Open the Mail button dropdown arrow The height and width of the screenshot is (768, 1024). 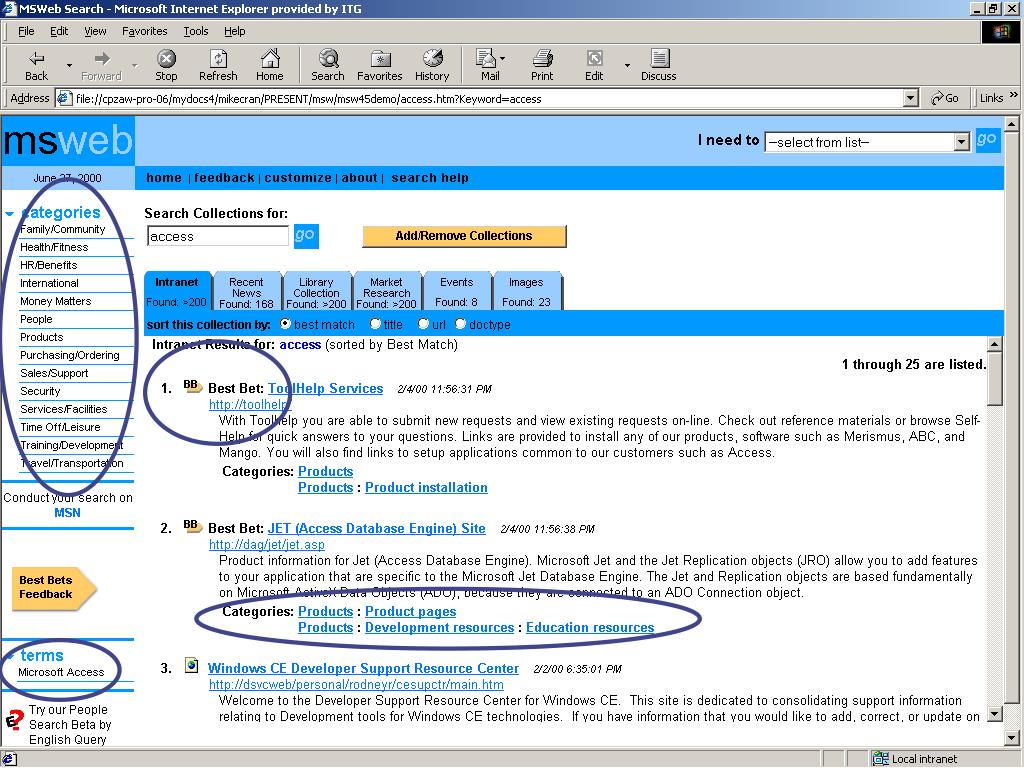(502, 59)
